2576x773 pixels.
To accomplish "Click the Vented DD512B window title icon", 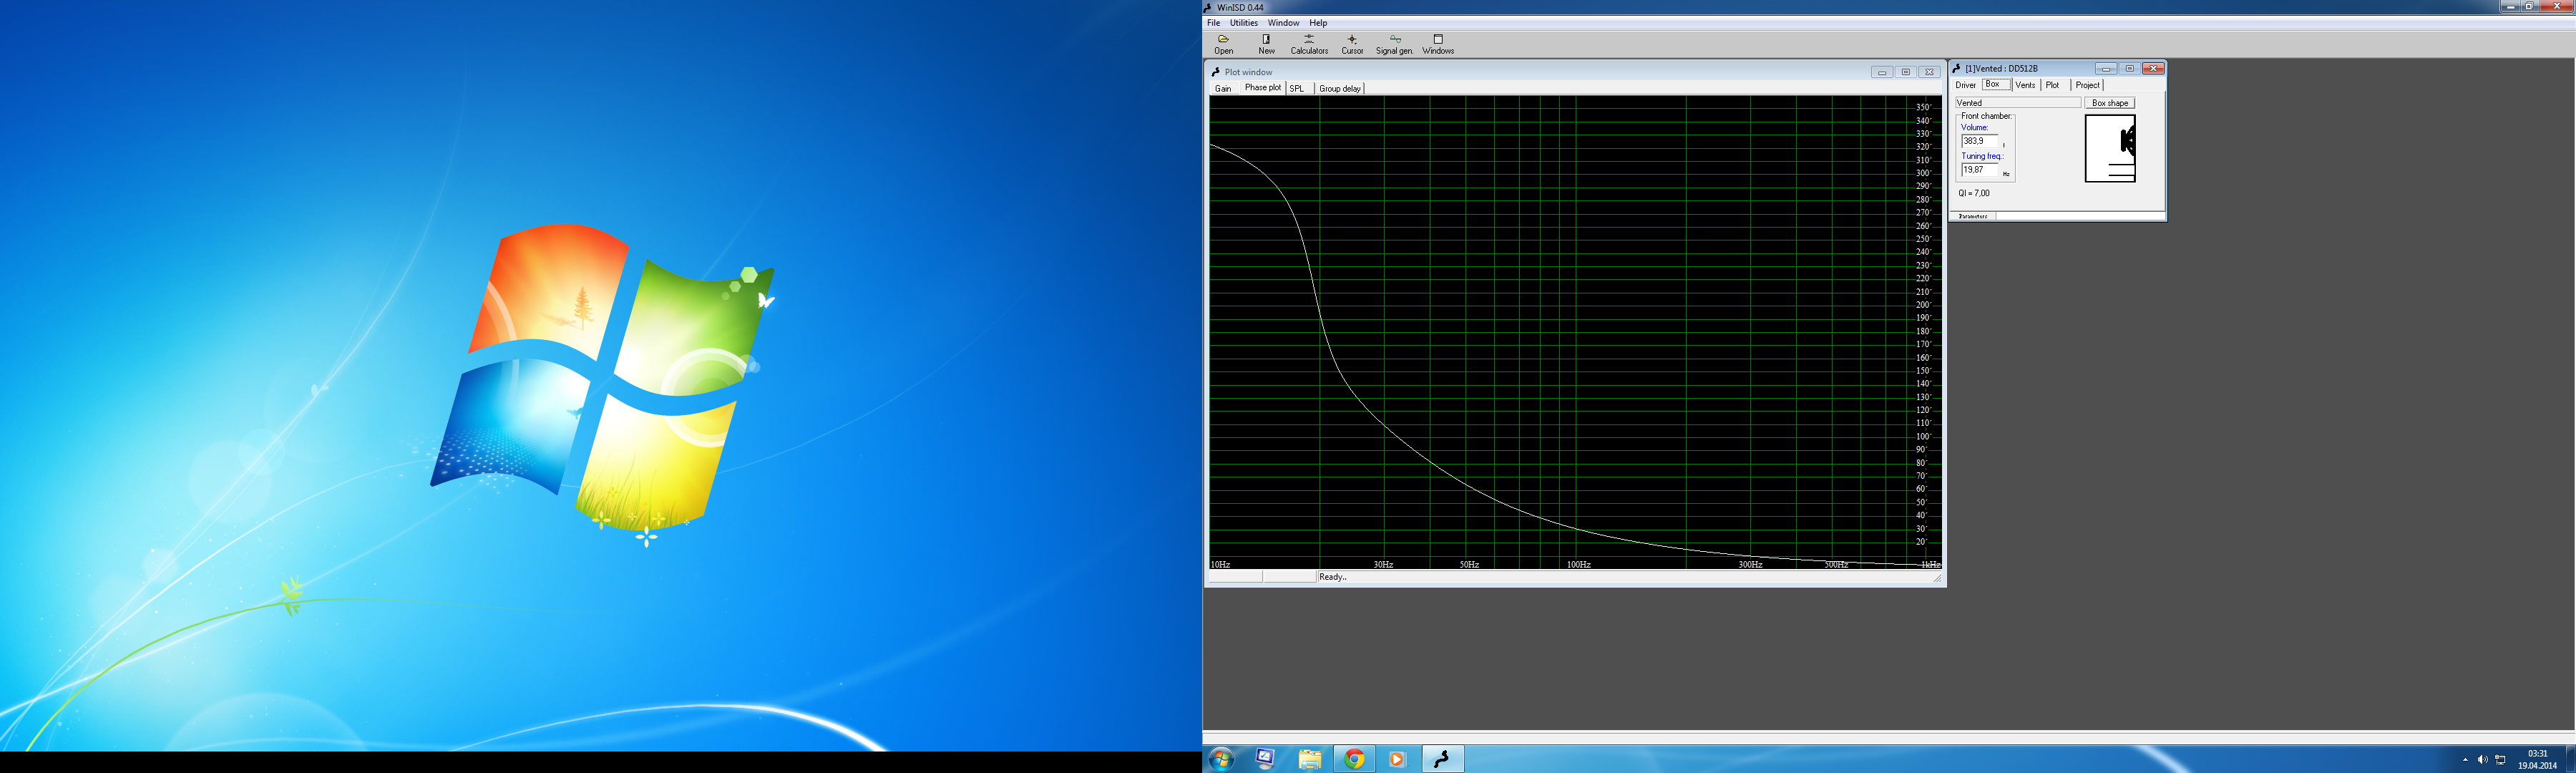I will point(1957,68).
